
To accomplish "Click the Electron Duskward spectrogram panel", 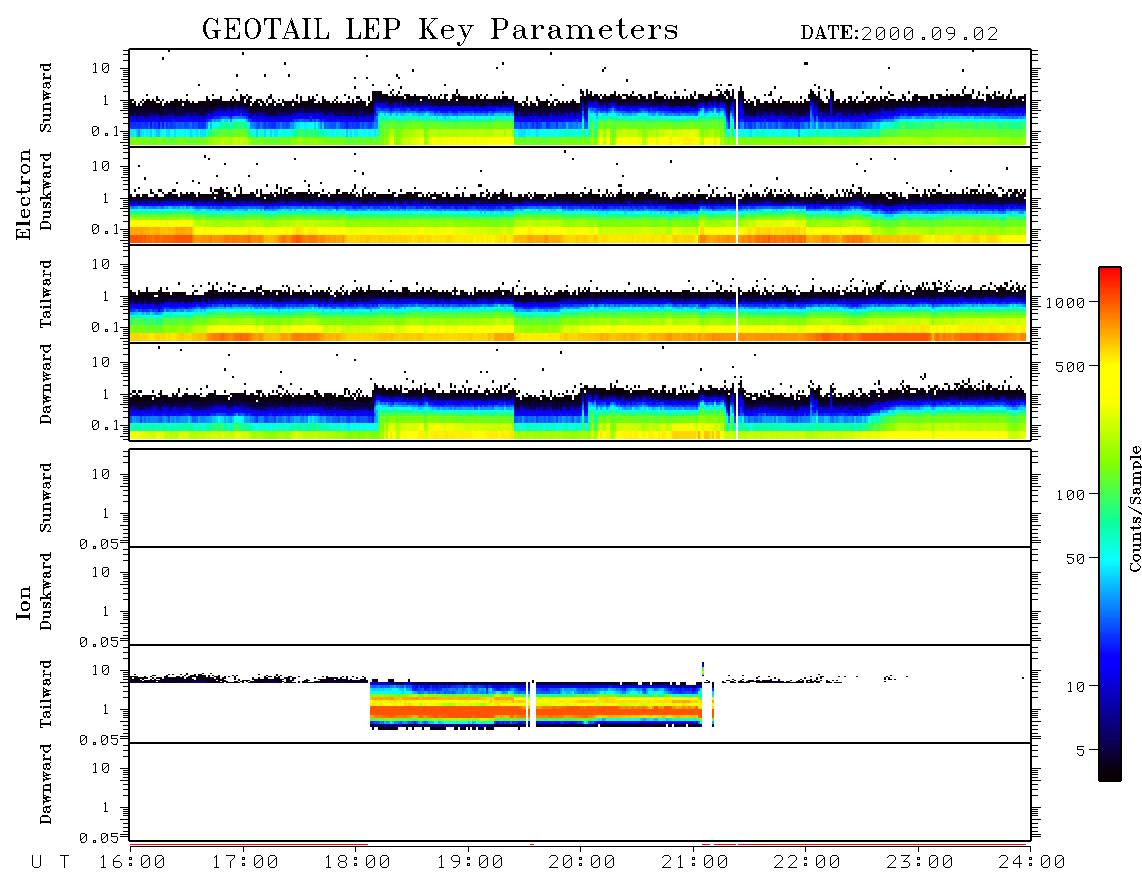I will [x=580, y=195].
